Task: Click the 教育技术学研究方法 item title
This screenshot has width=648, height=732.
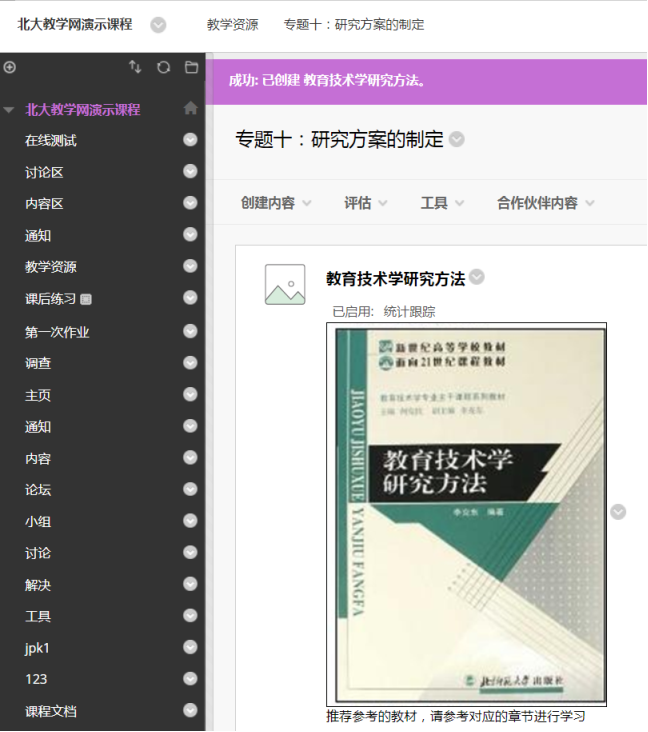Action: [395, 279]
